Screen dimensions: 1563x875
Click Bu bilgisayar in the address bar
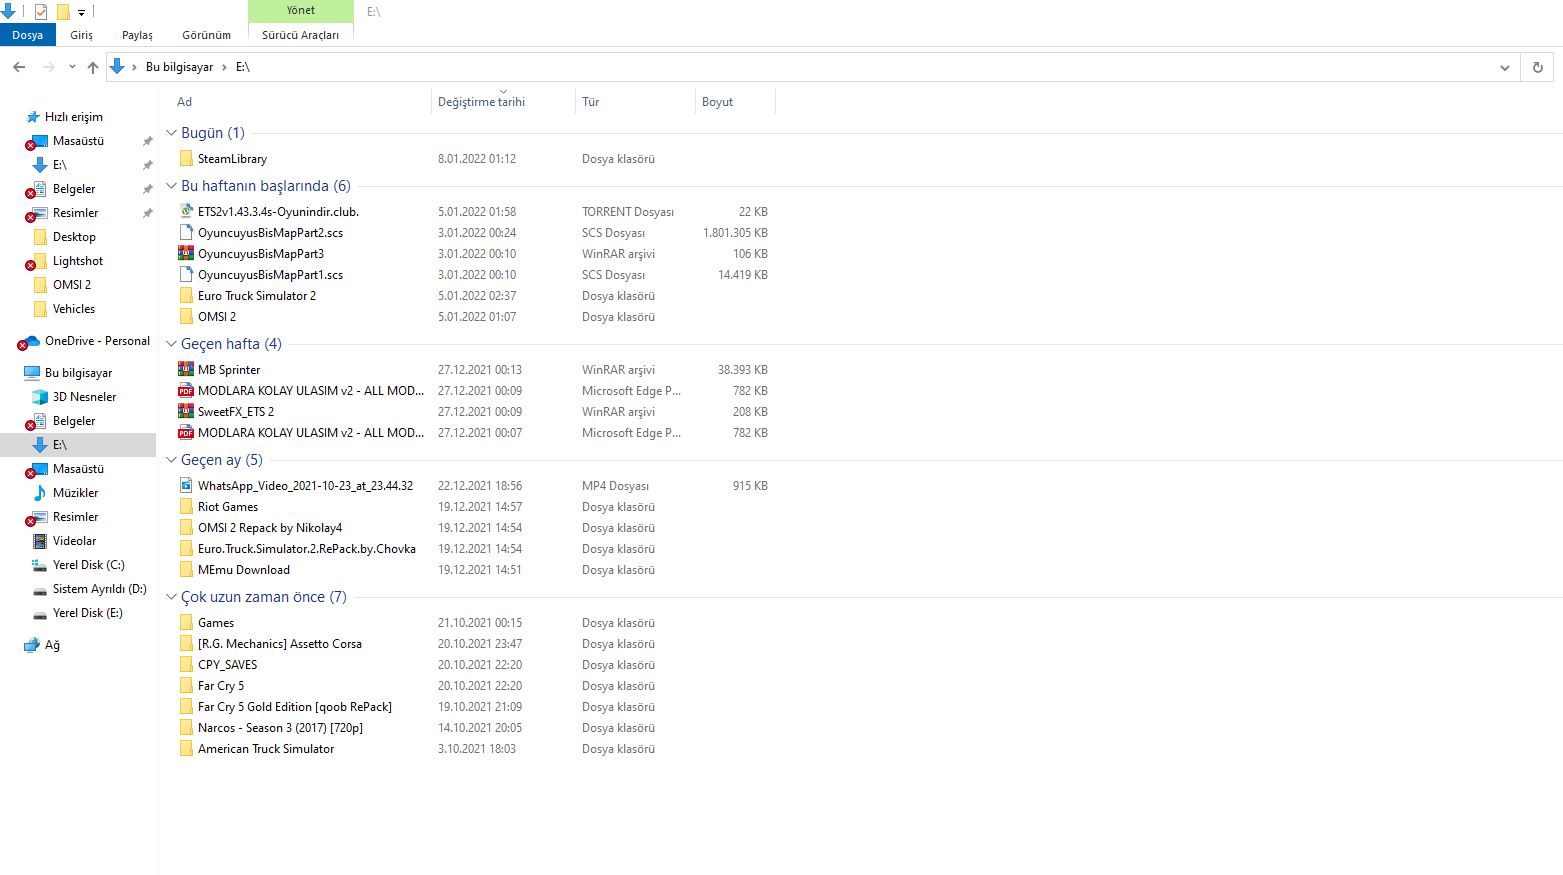180,67
